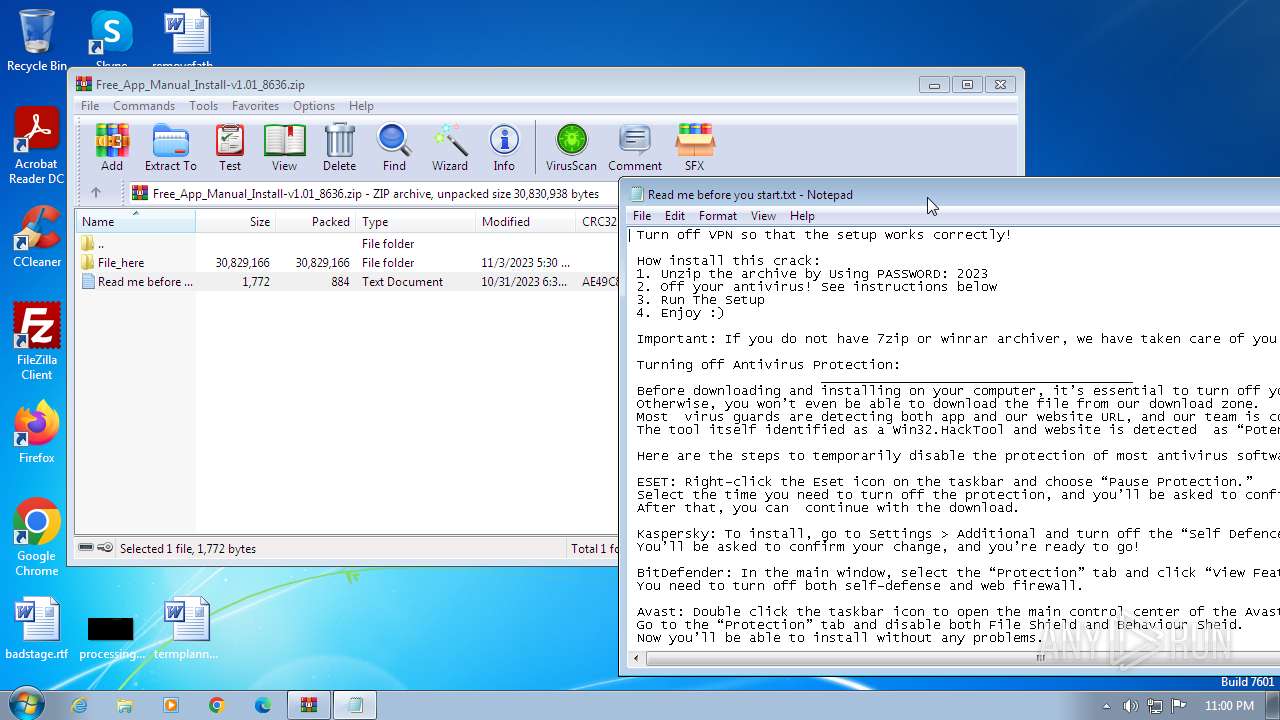This screenshot has height=720, width=1280.
Task: Open WinRAR File menu
Action: tap(90, 106)
